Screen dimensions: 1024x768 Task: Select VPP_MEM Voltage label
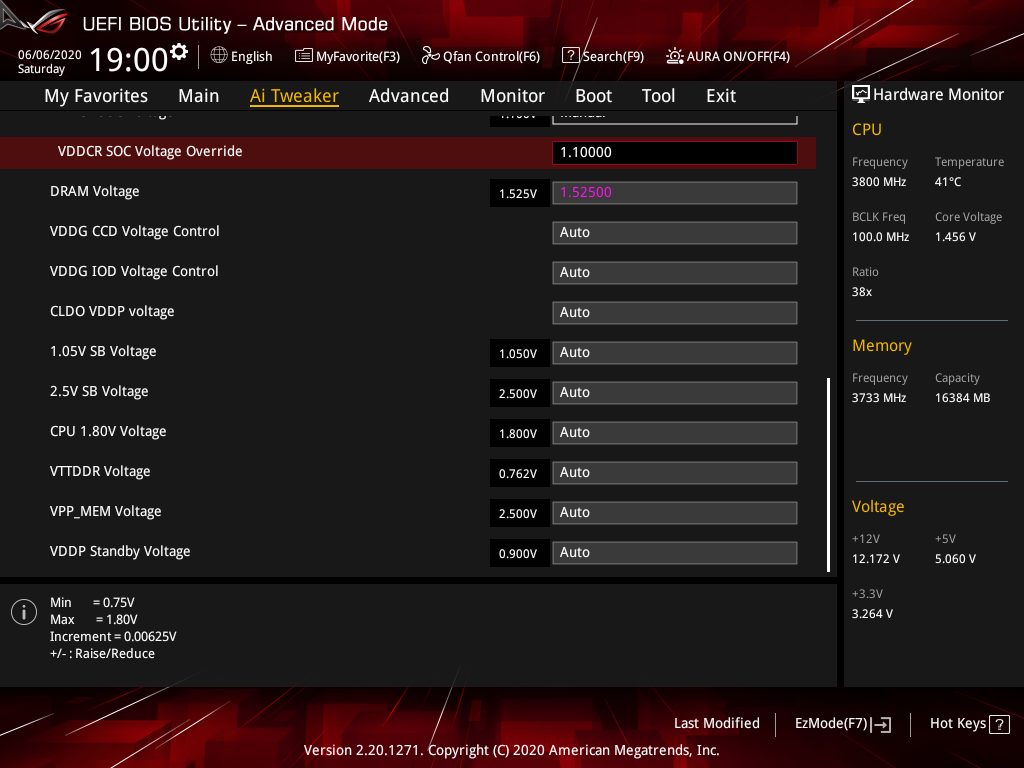[x=105, y=511]
